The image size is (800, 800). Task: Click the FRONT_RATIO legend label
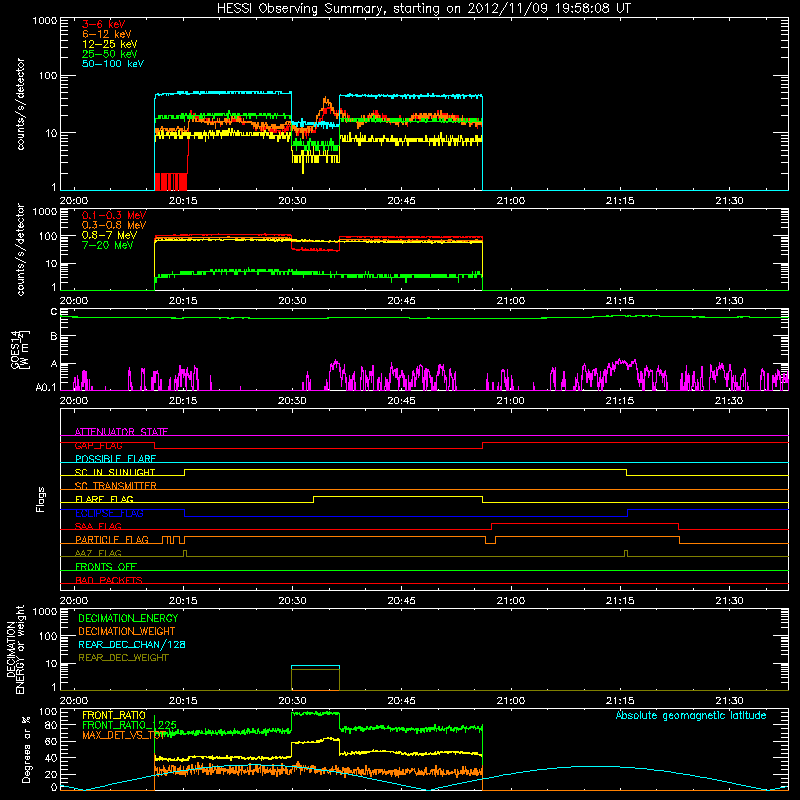coord(114,715)
